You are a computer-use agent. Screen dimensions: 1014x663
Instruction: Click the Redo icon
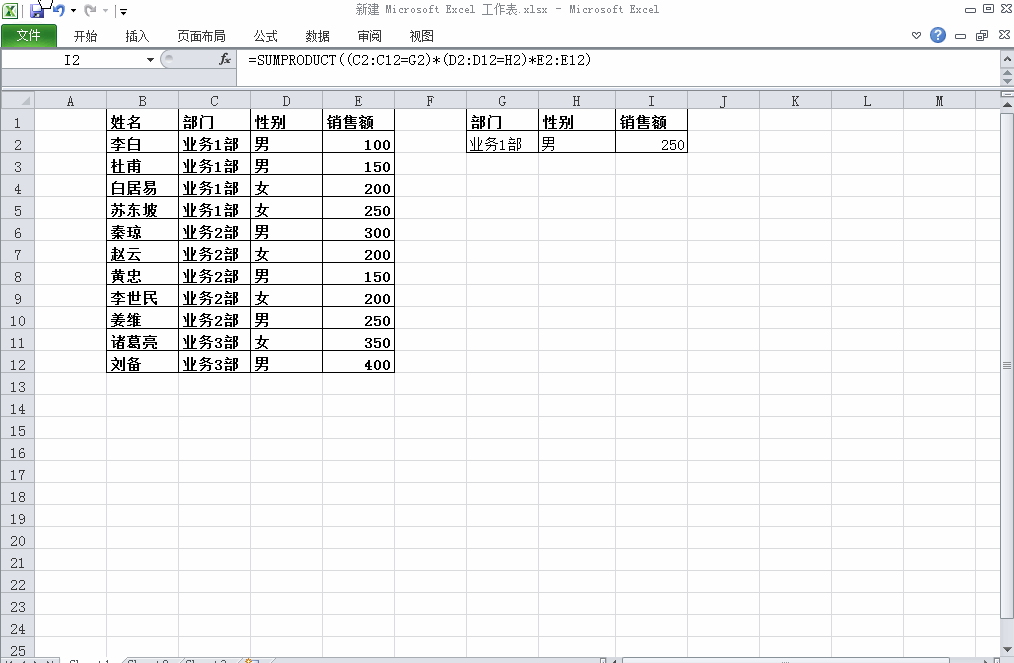click(90, 9)
